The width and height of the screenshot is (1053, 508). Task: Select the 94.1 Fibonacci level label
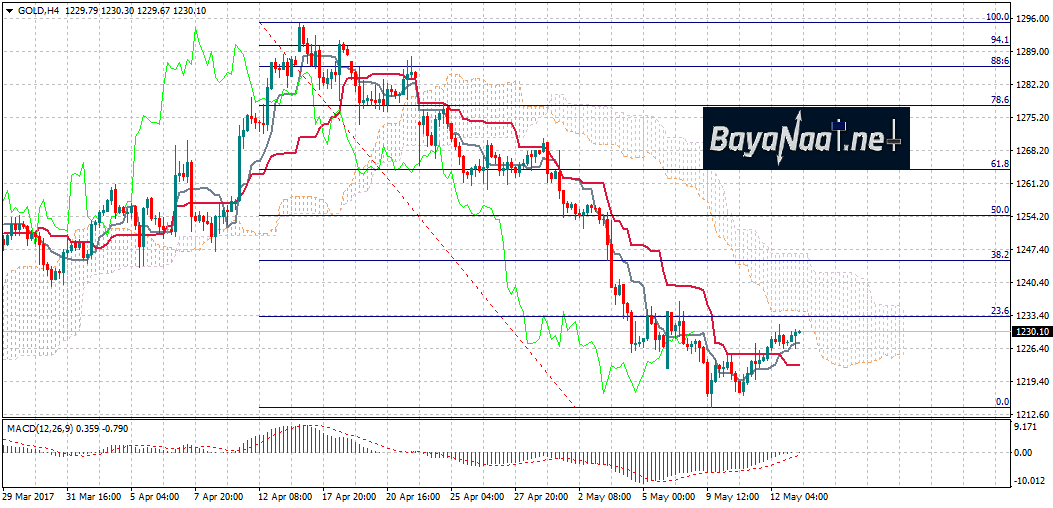997,39
